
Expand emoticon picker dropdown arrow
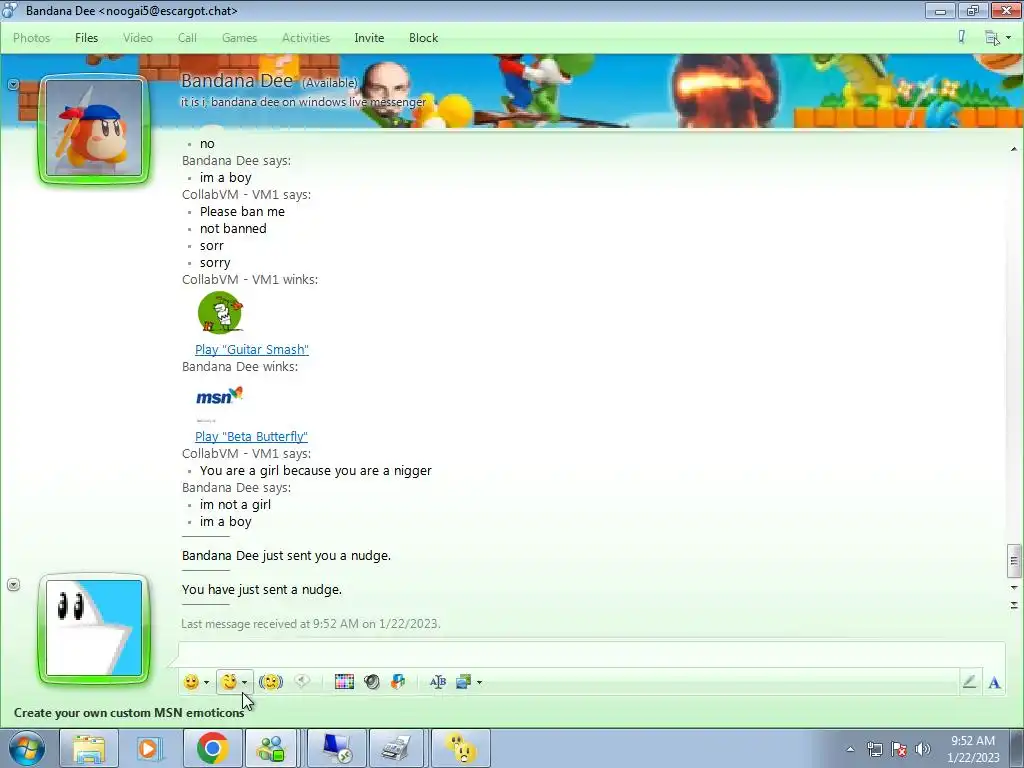click(206, 682)
